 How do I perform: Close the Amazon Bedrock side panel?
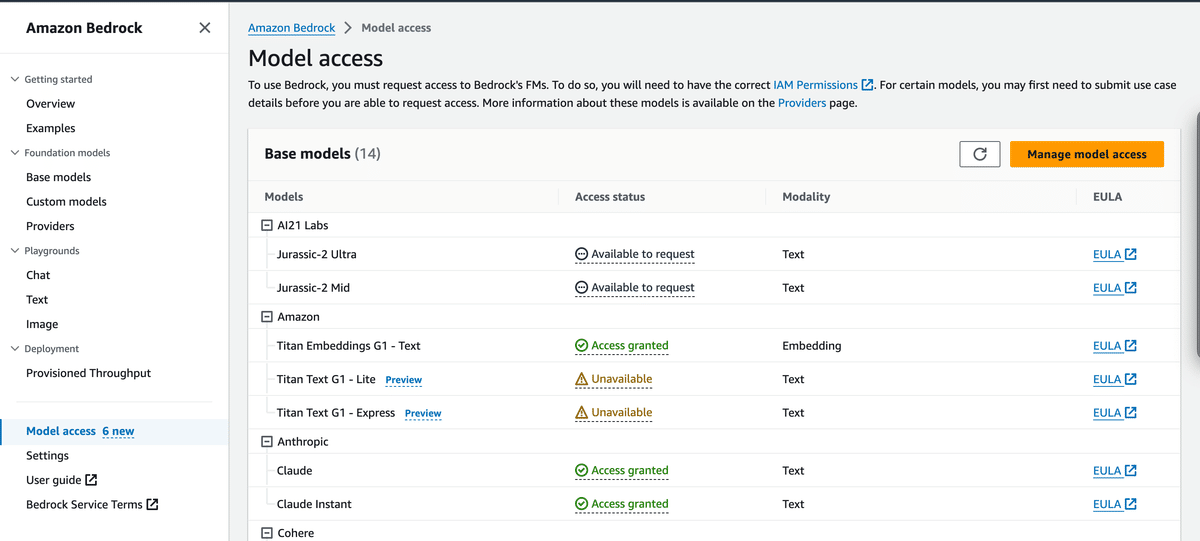click(x=205, y=28)
